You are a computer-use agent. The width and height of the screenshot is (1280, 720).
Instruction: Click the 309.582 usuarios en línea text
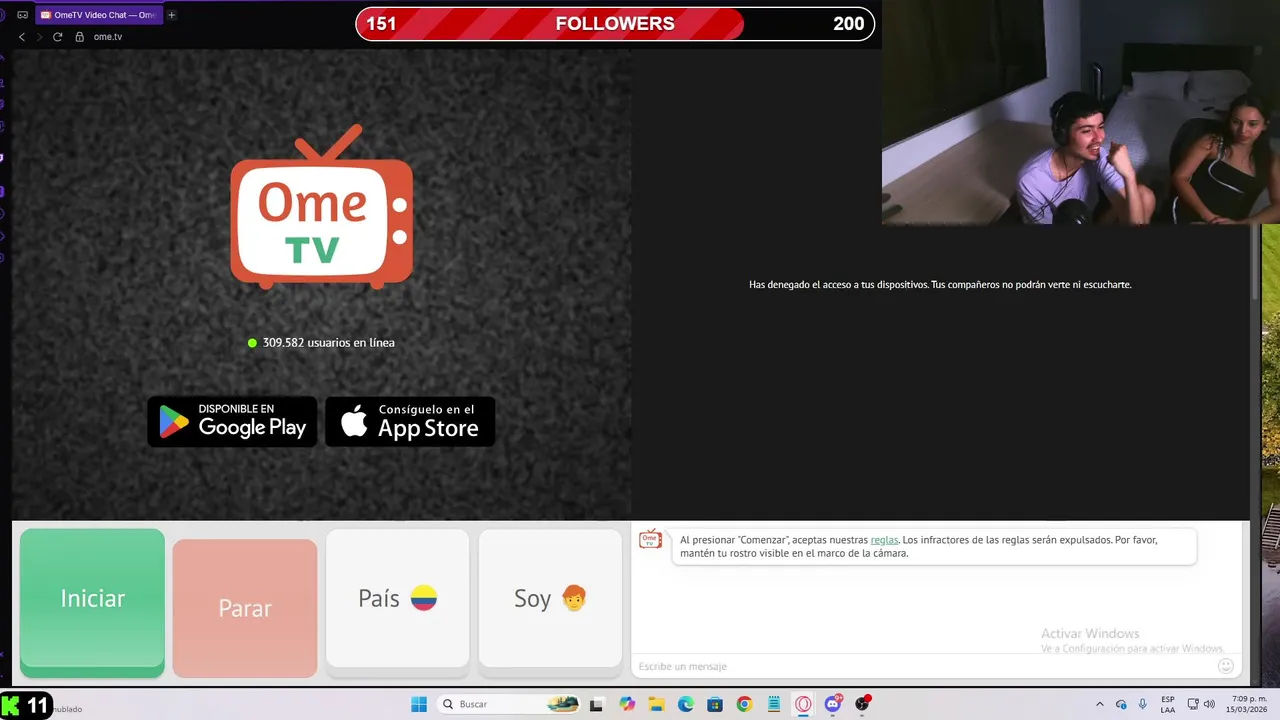(328, 342)
